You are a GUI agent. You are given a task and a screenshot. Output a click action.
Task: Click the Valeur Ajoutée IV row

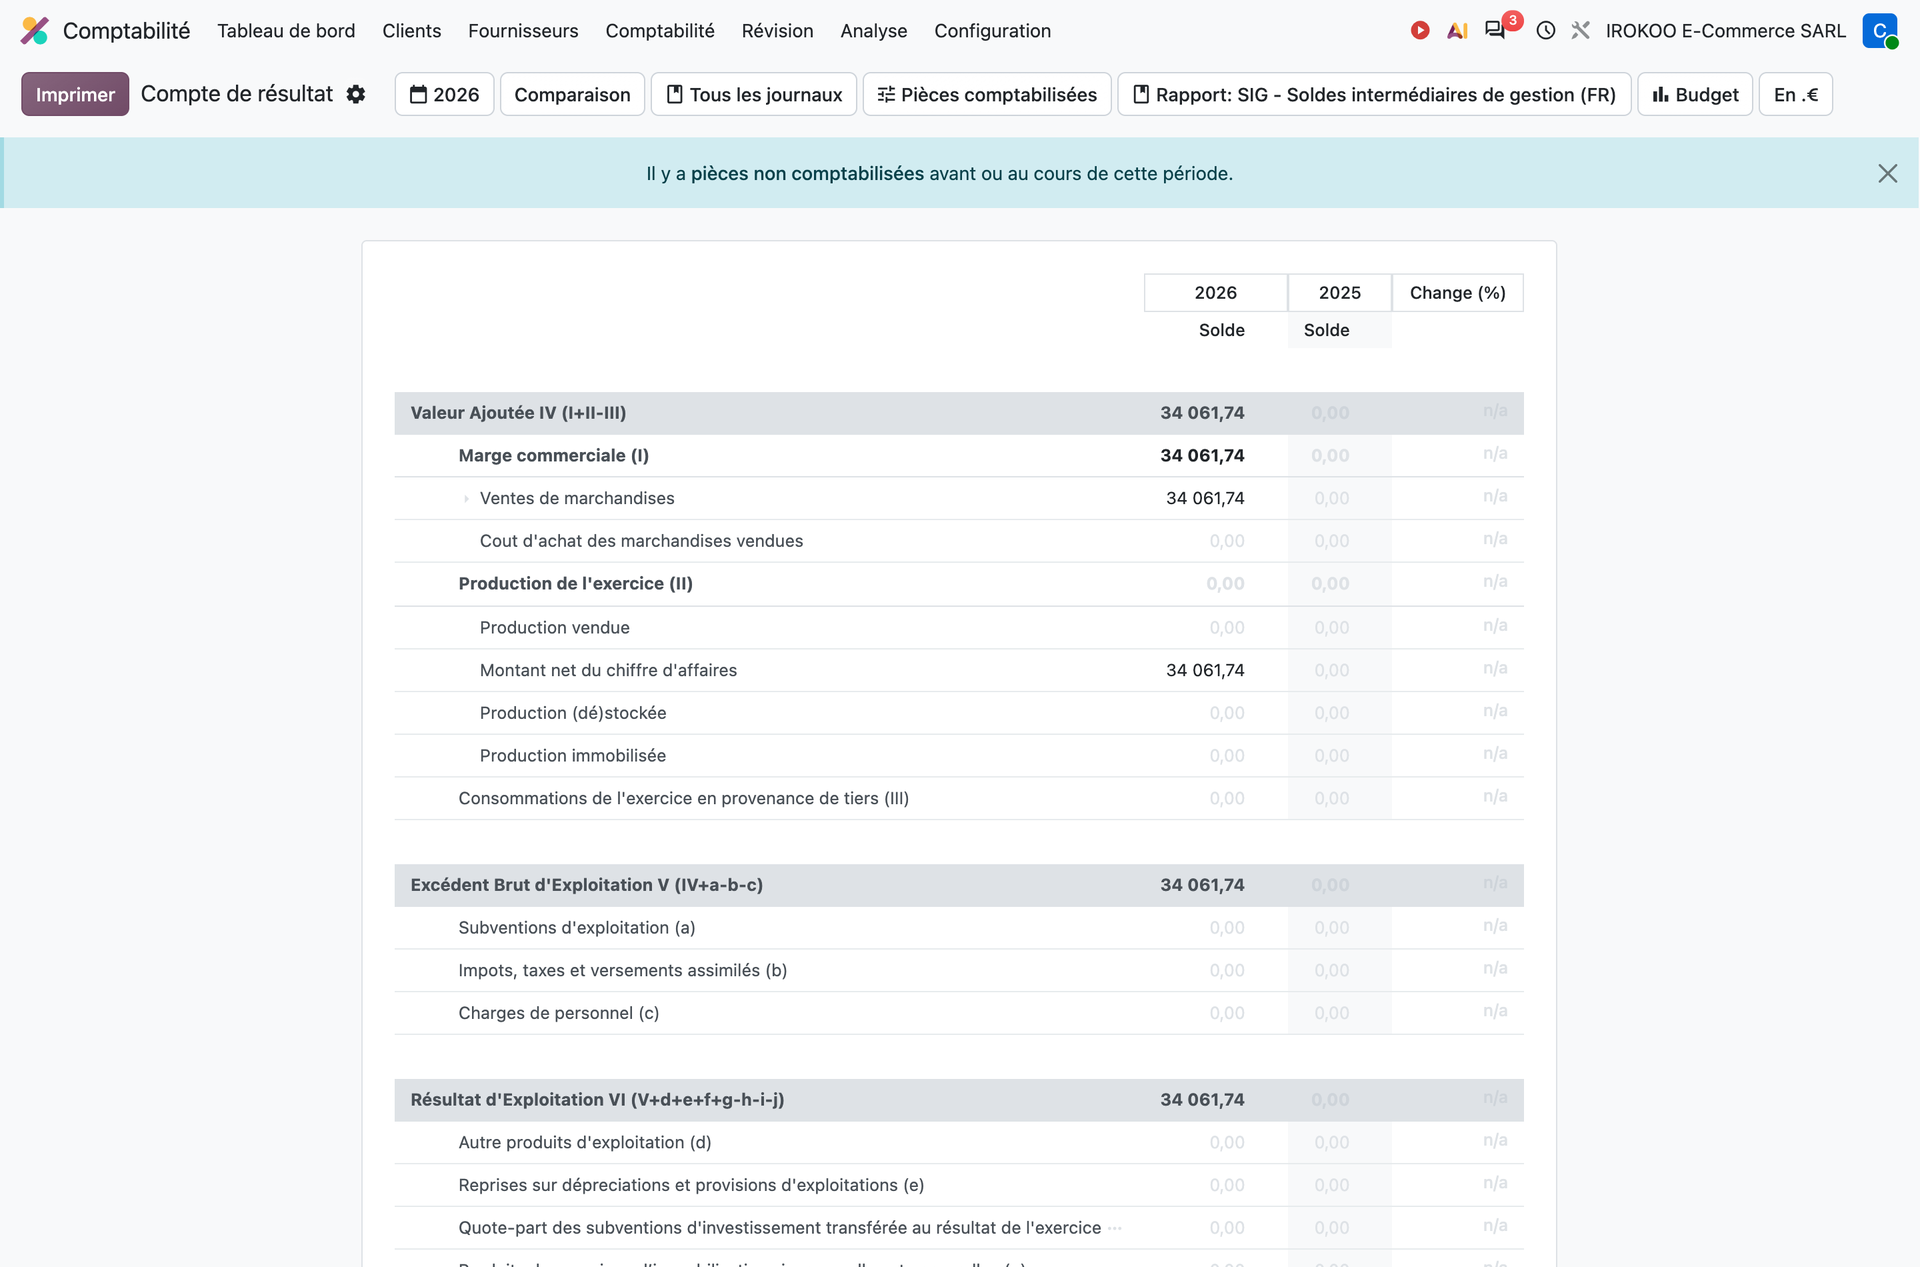959,413
